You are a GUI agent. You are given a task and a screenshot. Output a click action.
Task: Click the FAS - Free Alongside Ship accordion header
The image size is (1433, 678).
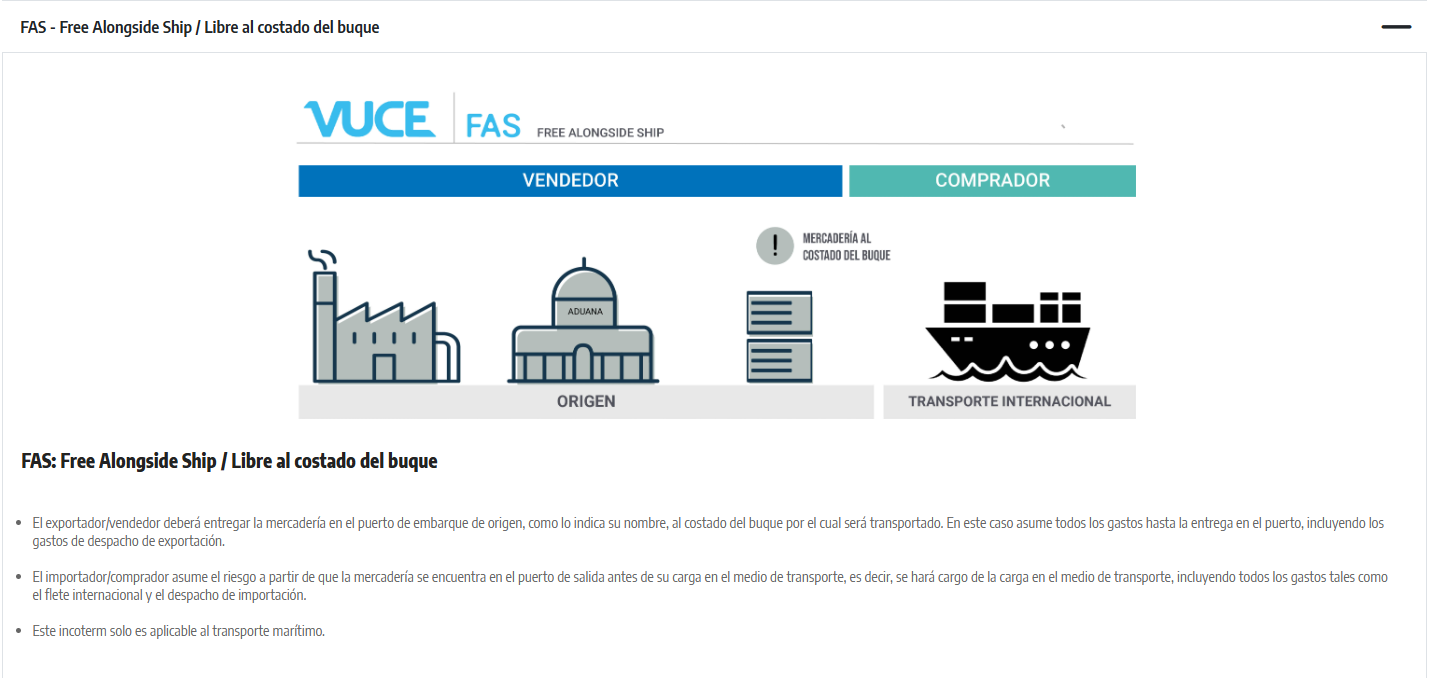click(x=715, y=27)
